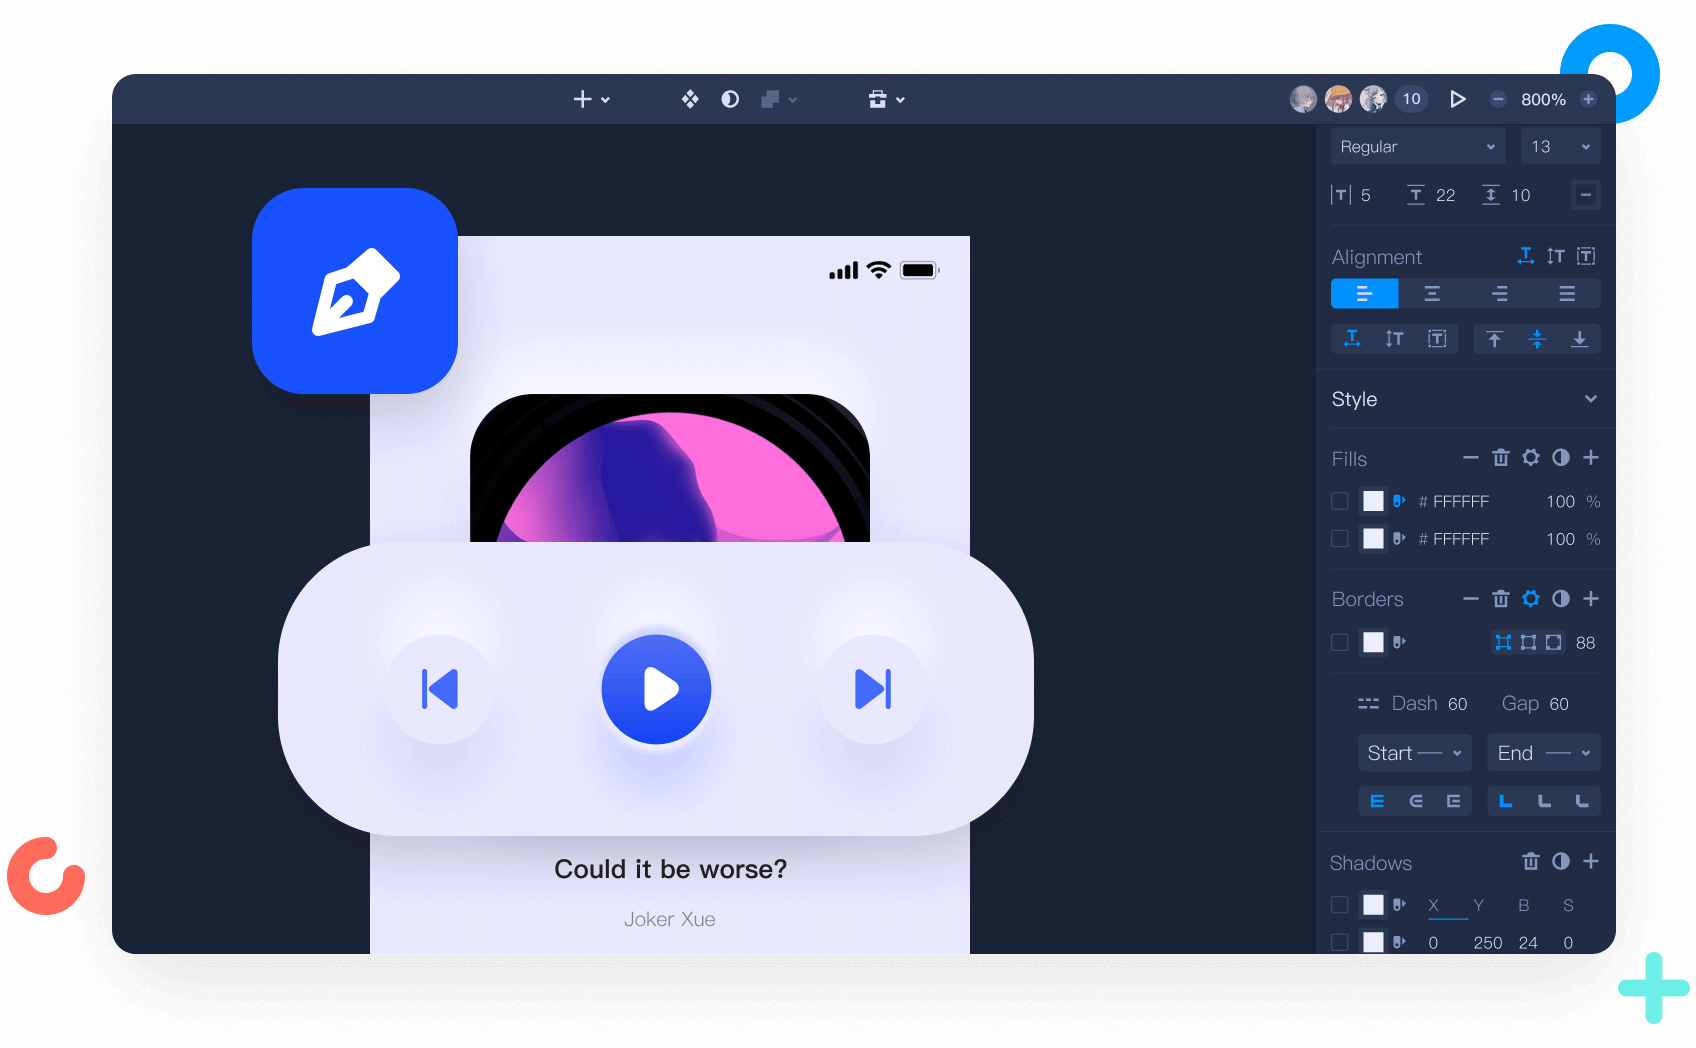Toggle the second fill checkbox
1696x1048 pixels.
tap(1340, 539)
